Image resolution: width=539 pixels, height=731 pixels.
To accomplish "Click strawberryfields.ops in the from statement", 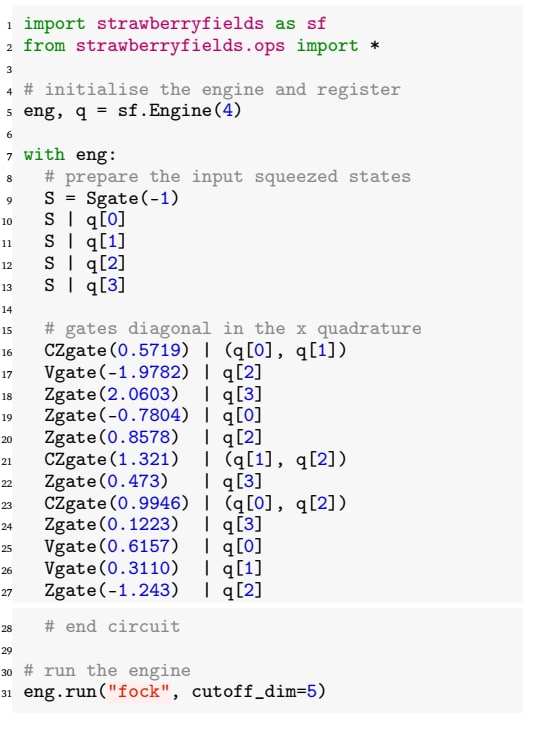I will (180, 46).
